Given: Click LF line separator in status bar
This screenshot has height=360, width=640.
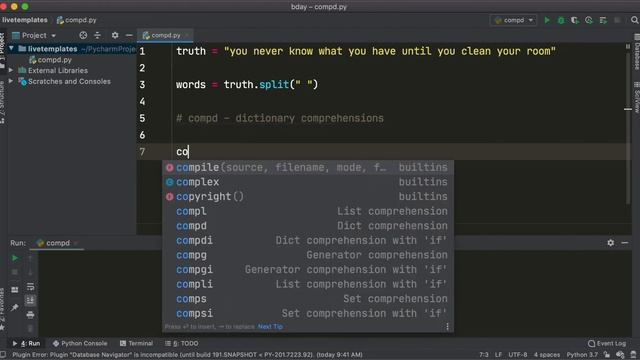Looking at the screenshot, I should coord(498,355).
